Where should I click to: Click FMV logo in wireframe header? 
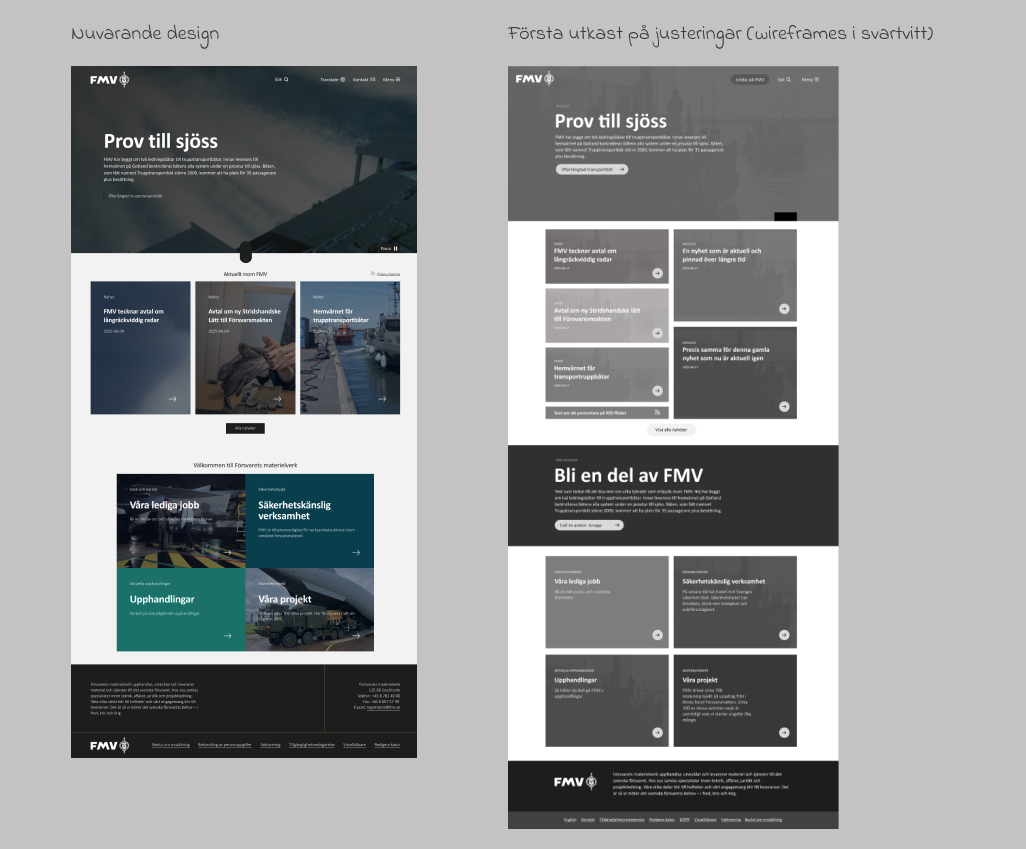(x=535, y=79)
